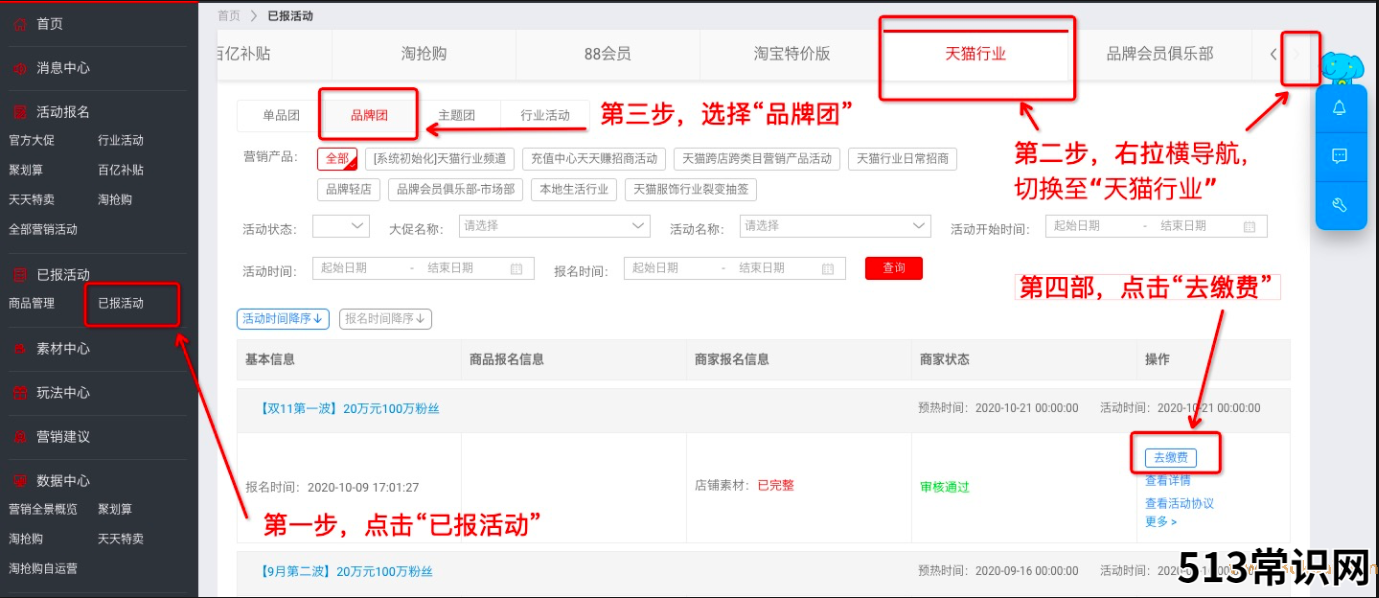
Task: Open 消息中心 via its sidebar icon
Action: click(19, 68)
